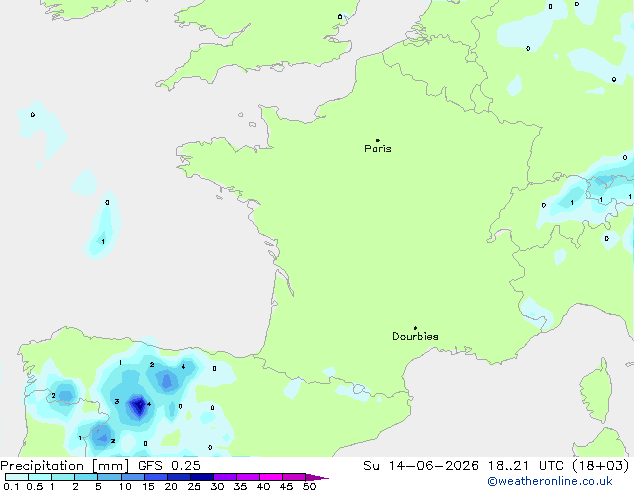Select the 0.5–1 mm legend swatch
This screenshot has height=490, width=634.
pyautogui.click(x=40, y=477)
